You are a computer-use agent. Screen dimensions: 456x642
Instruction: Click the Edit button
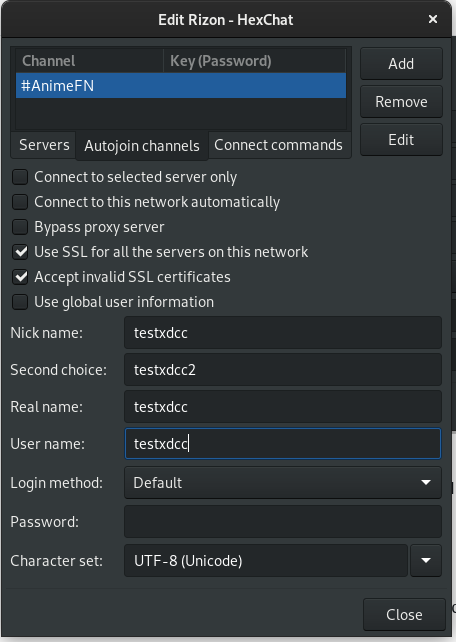pos(401,140)
